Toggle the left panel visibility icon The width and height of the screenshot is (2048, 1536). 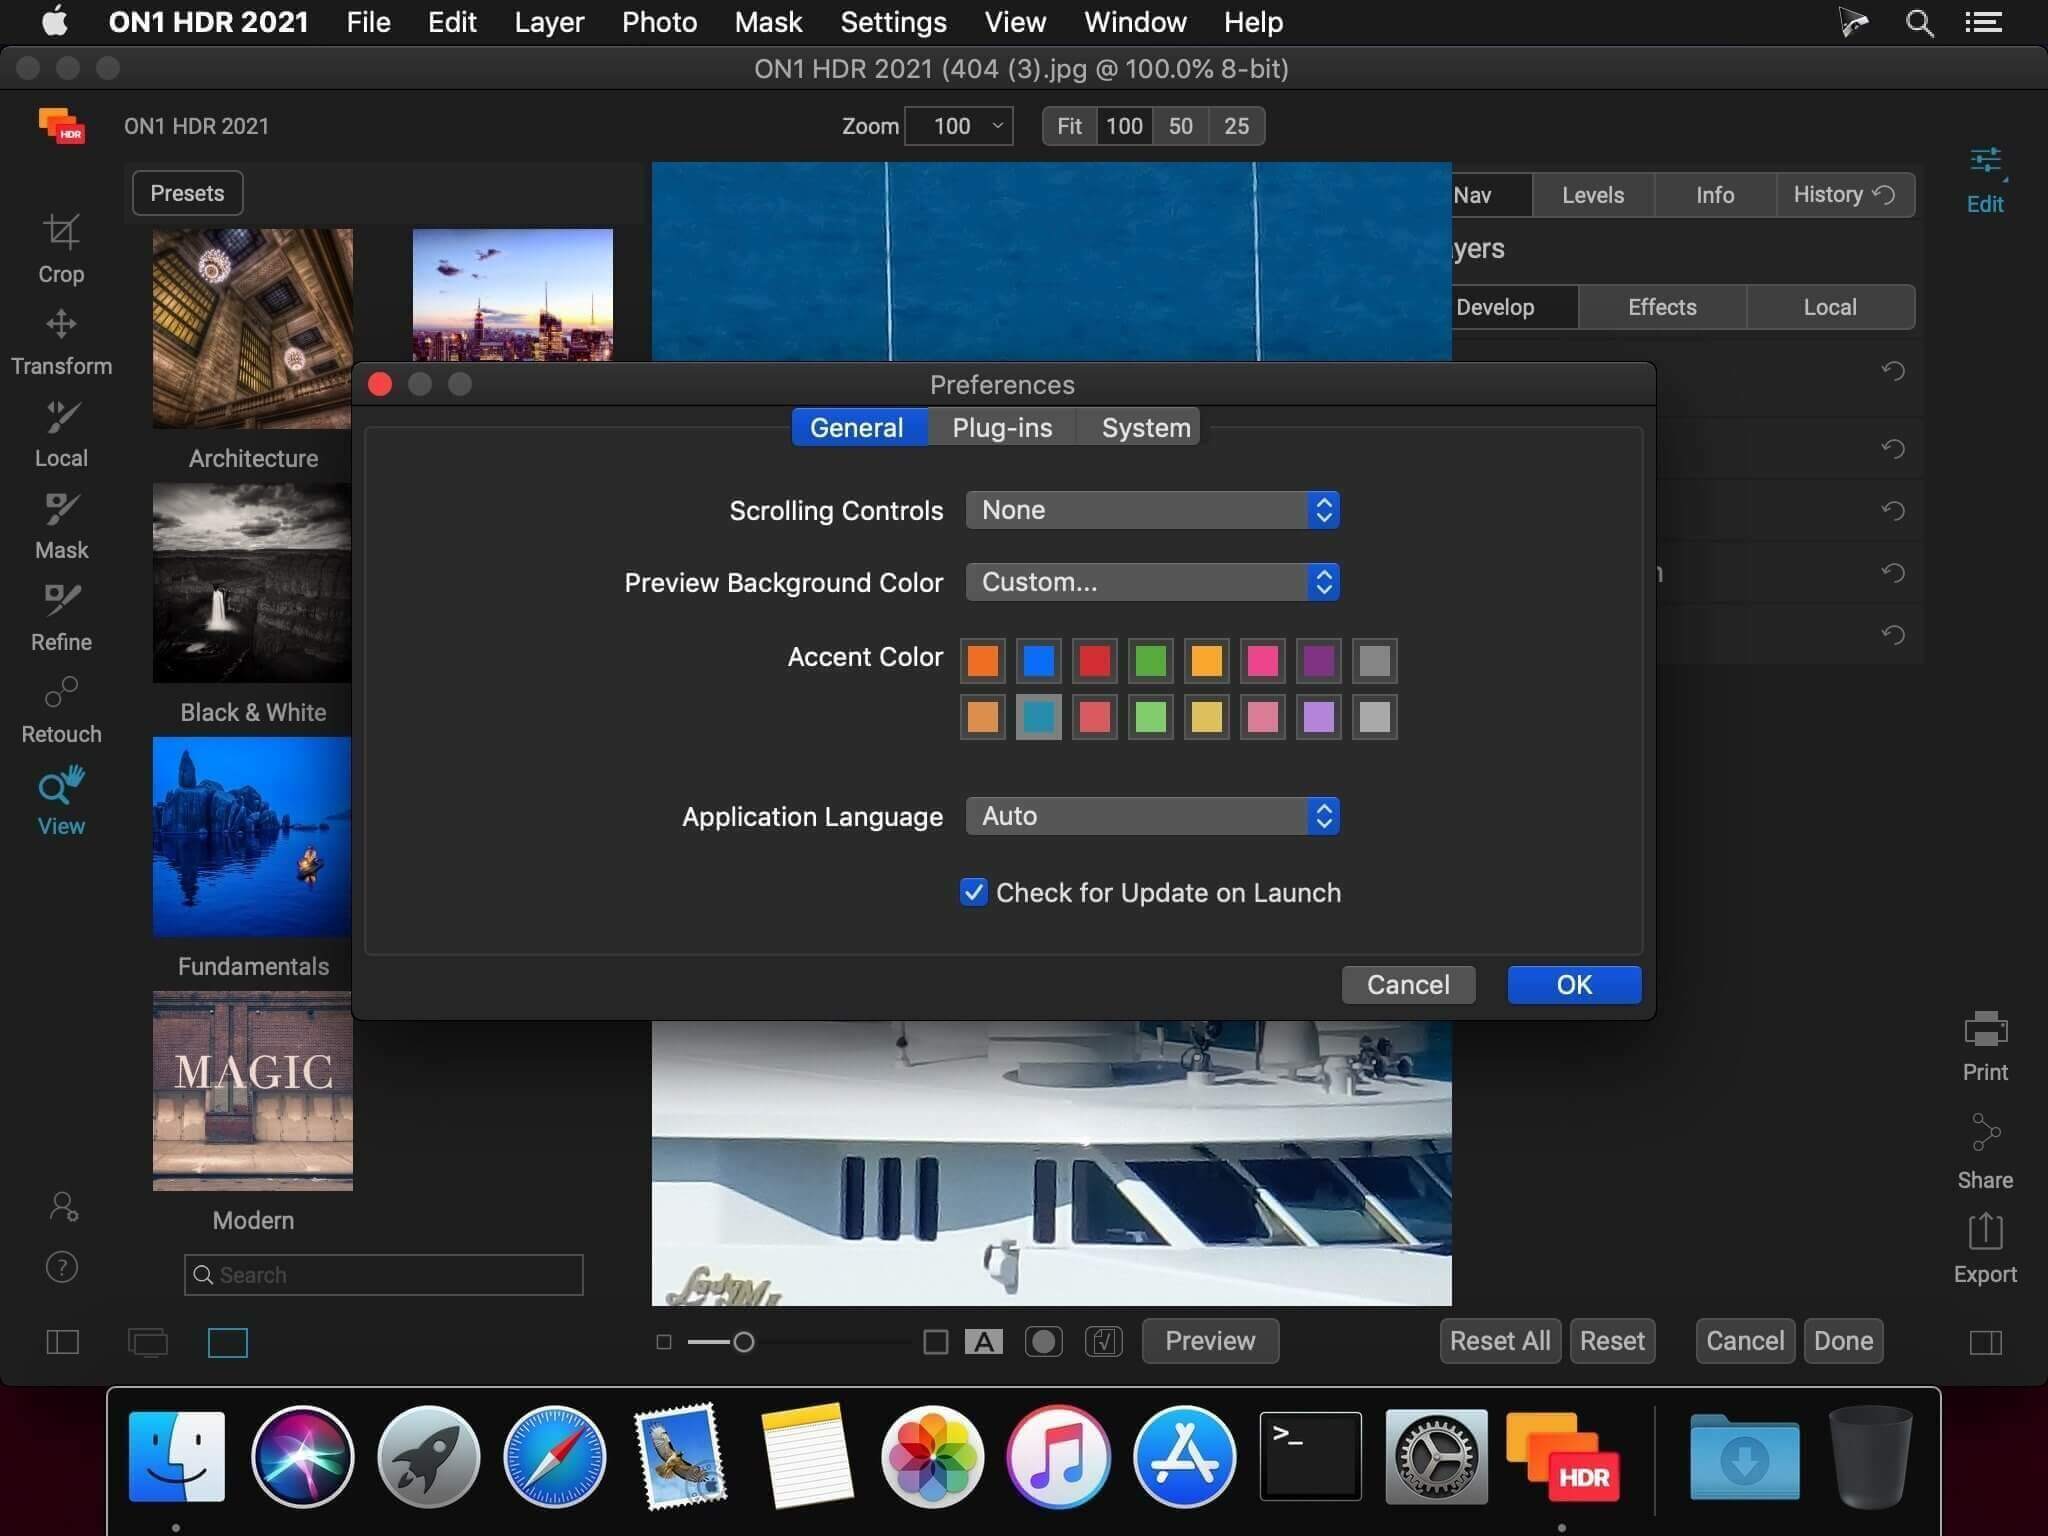click(x=62, y=1342)
